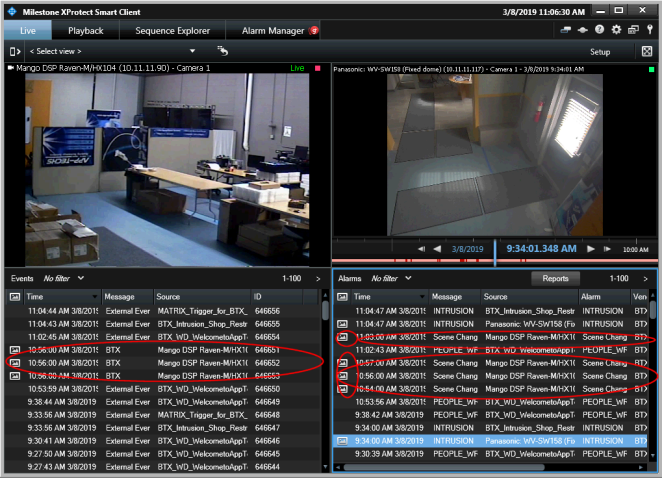Open the Sequence Explorer tab
The image size is (662, 478).
(x=172, y=30)
